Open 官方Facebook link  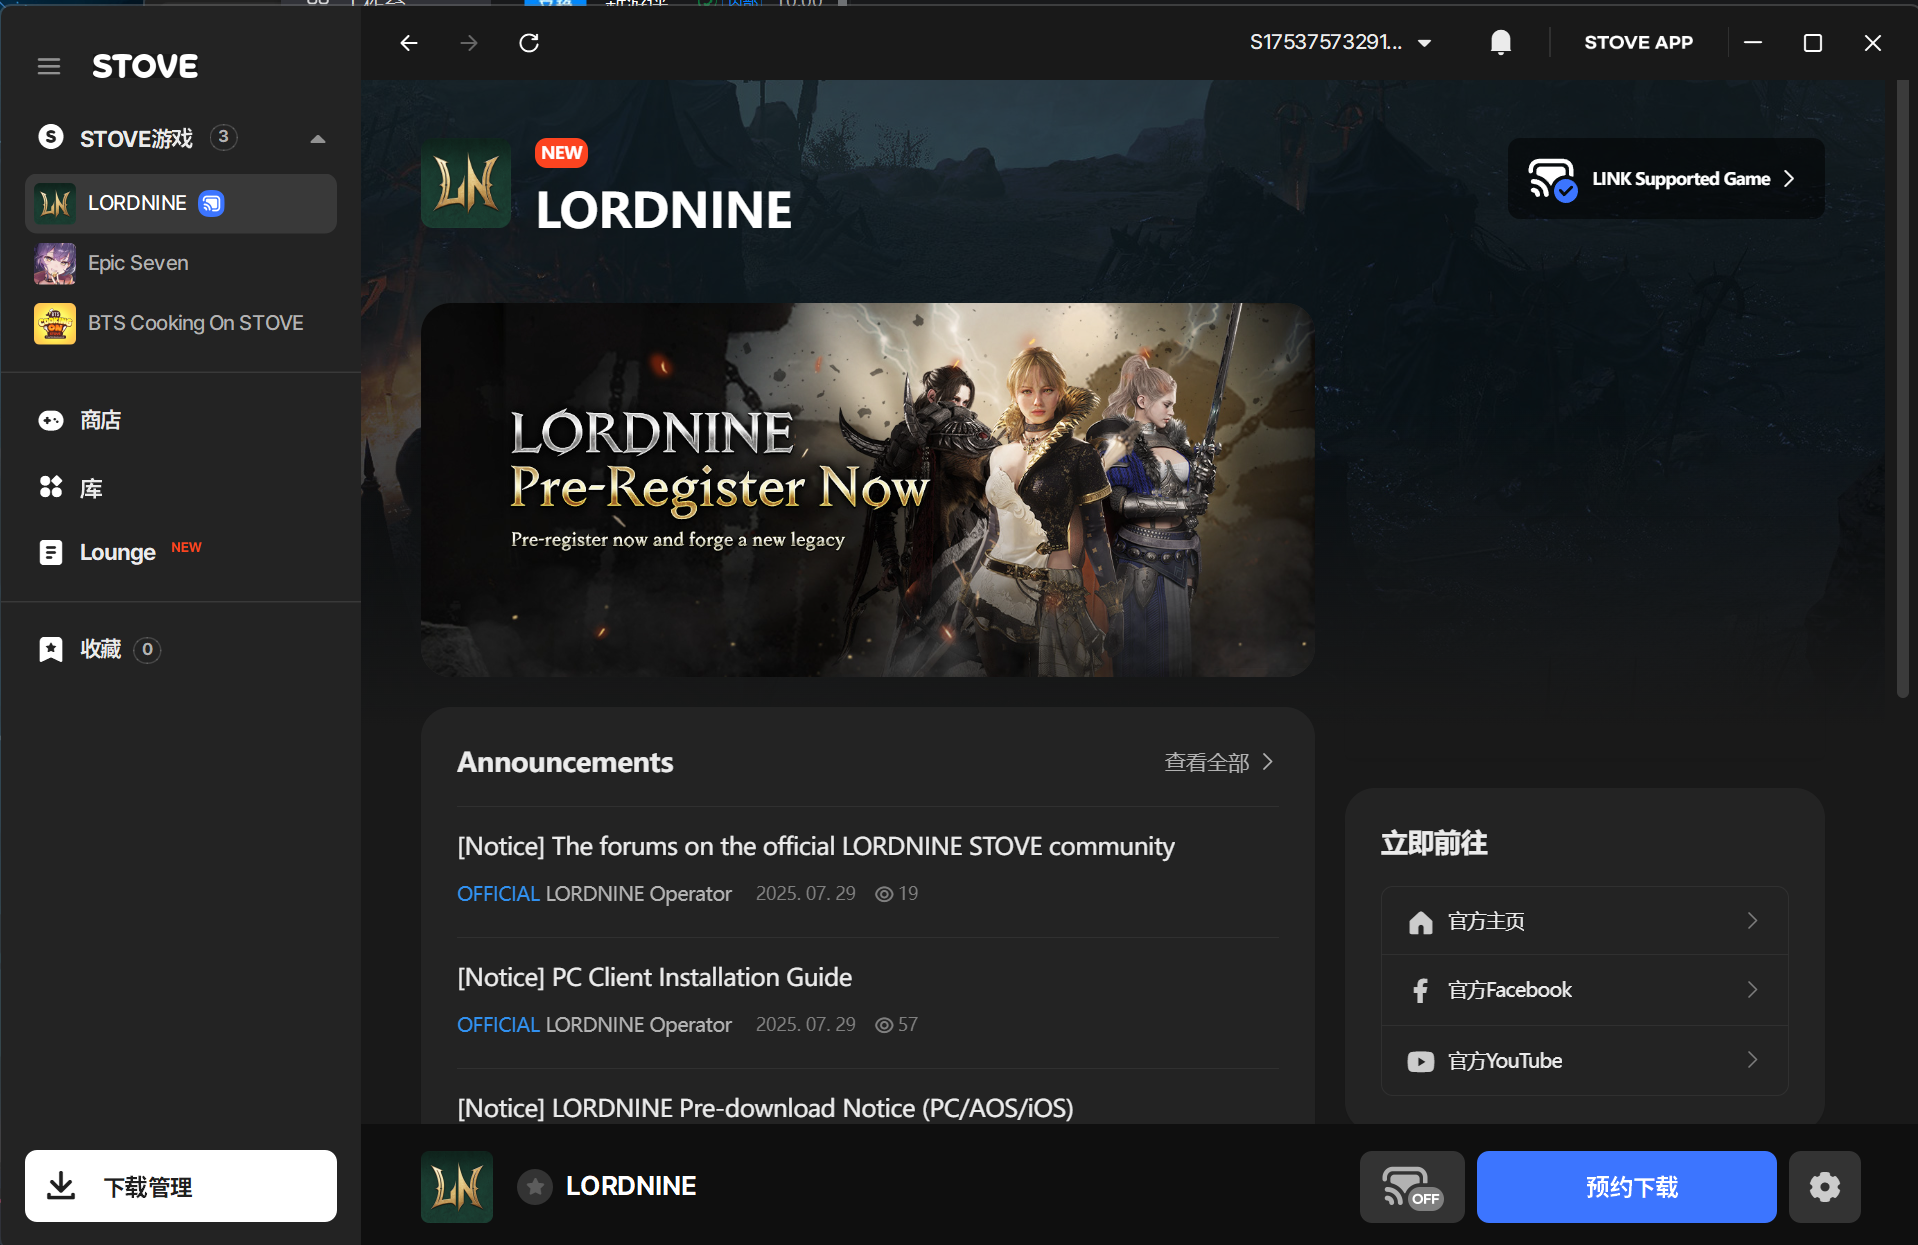click(x=1584, y=990)
